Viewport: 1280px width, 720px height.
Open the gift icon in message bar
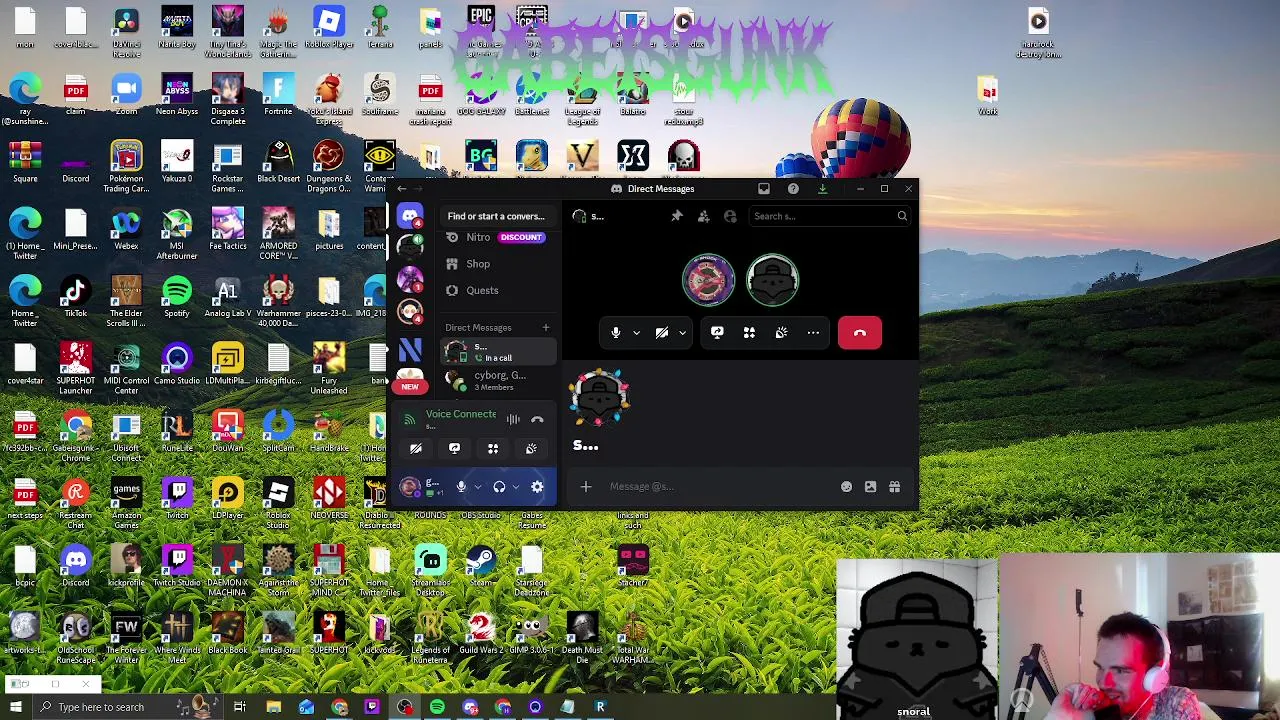pos(894,487)
